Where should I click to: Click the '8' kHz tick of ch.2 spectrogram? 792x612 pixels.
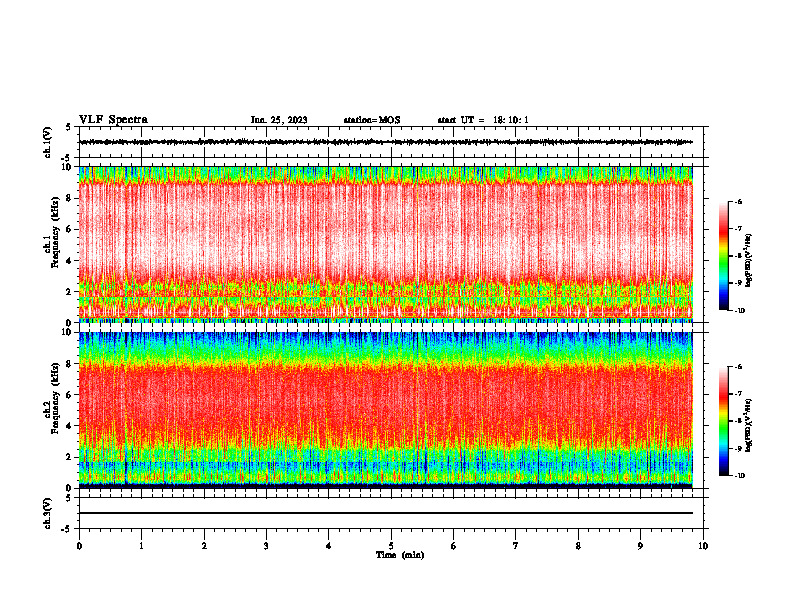point(70,364)
